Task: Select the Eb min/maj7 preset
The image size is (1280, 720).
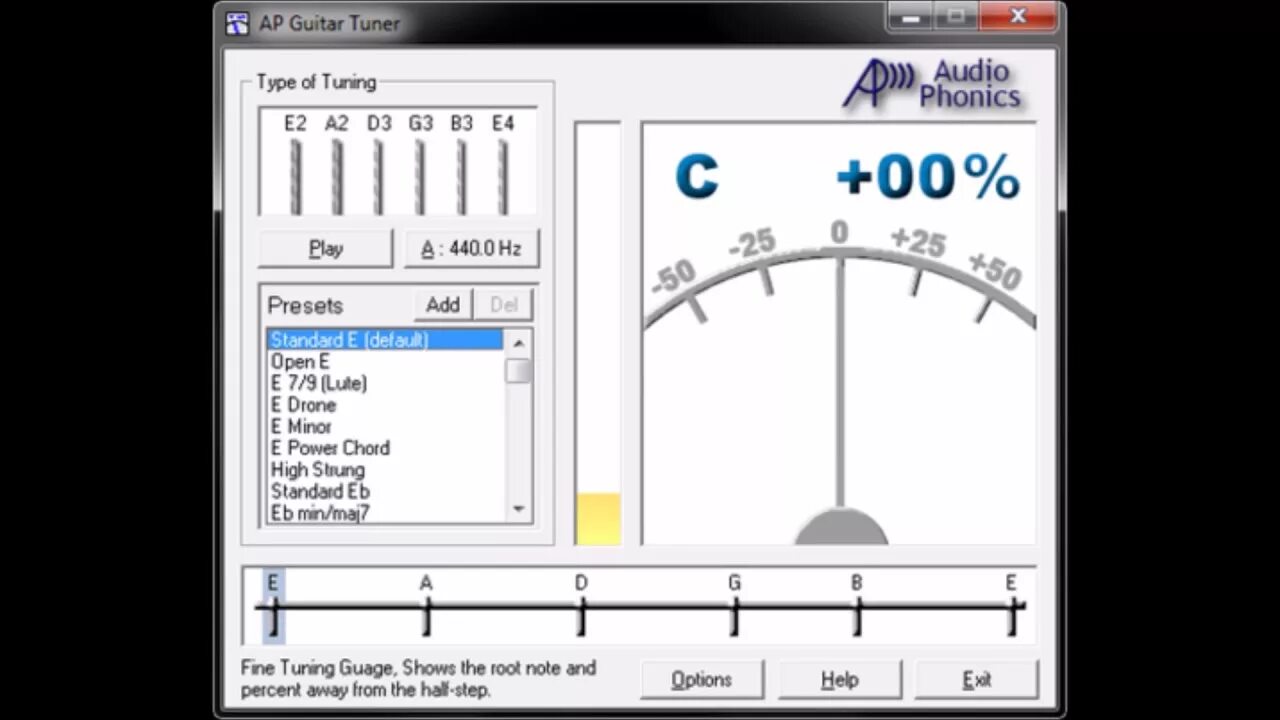Action: (x=386, y=513)
